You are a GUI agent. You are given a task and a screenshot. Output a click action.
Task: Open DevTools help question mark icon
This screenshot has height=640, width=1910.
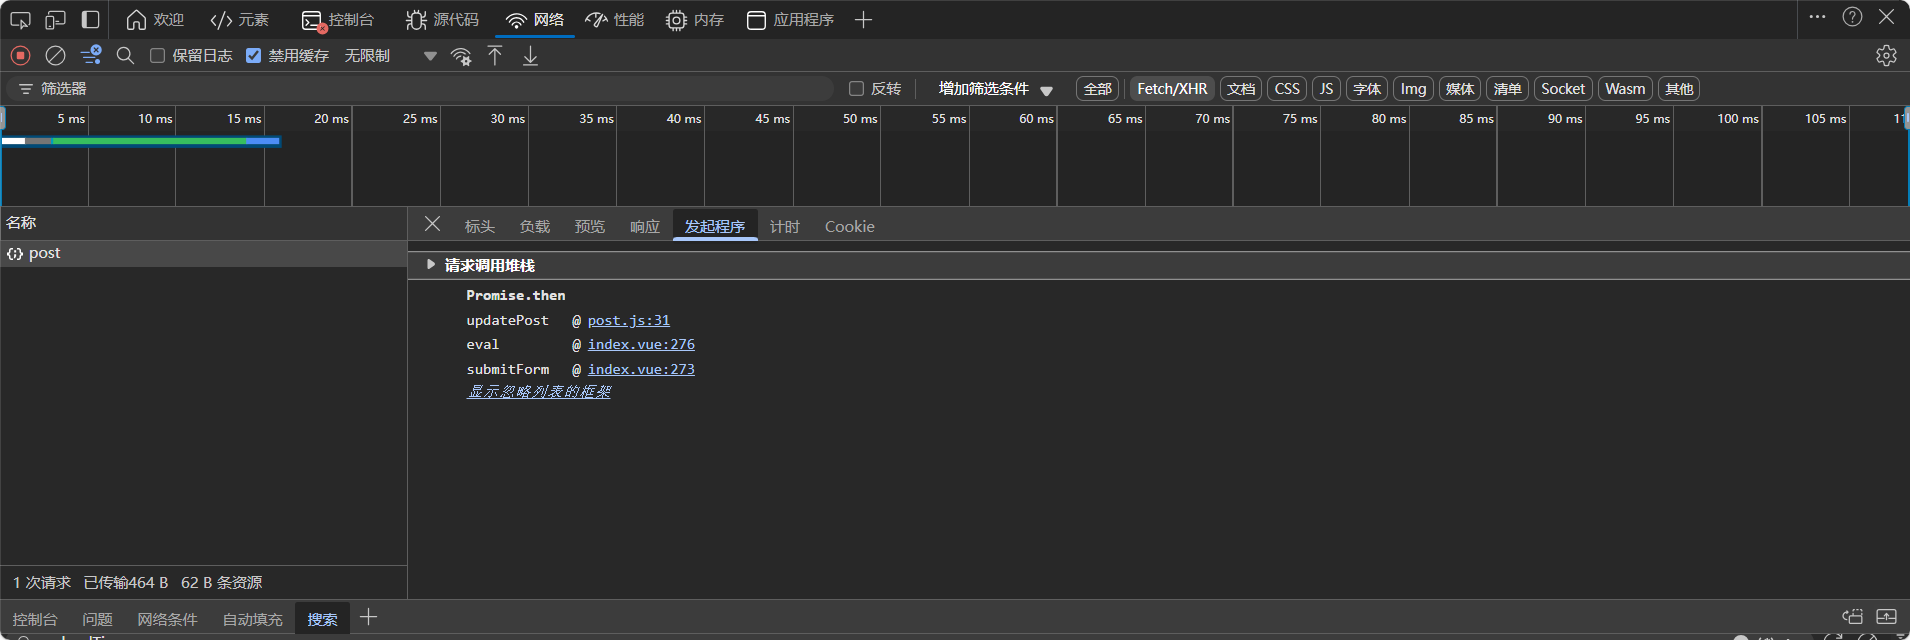(x=1852, y=17)
